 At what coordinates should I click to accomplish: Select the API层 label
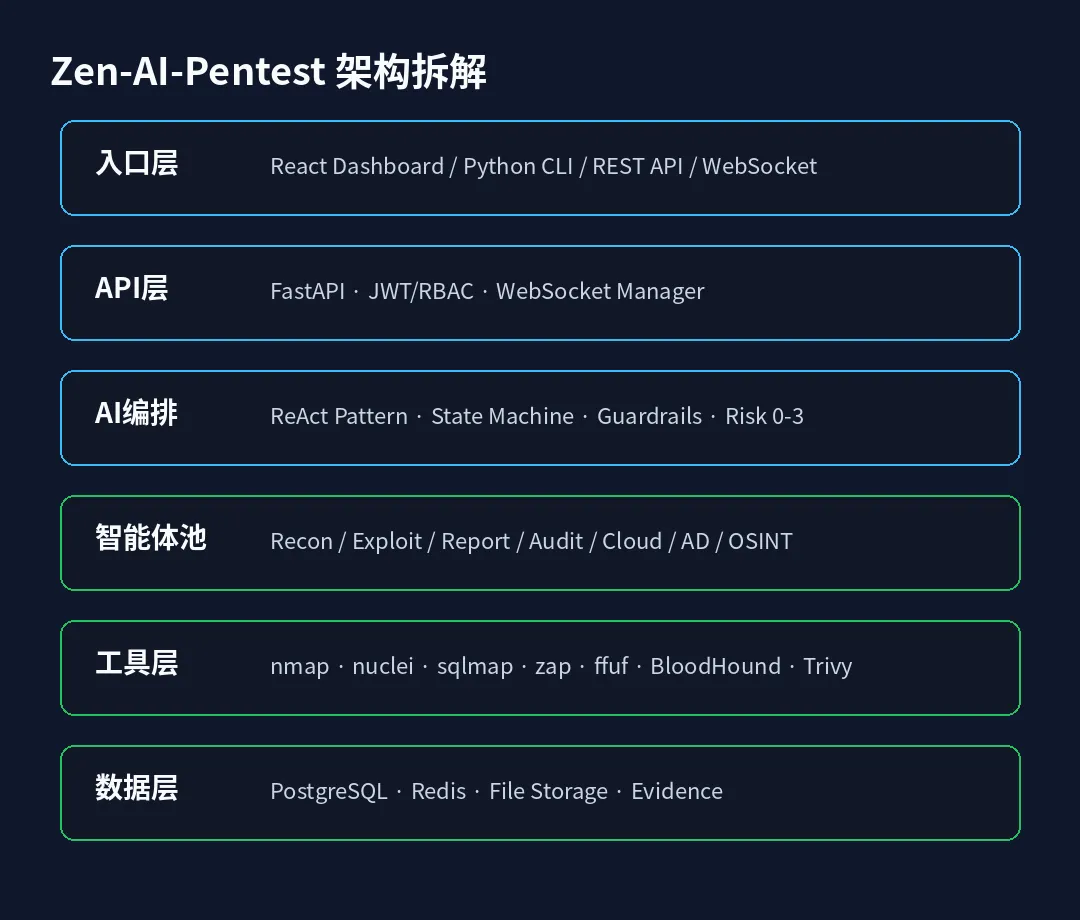click(132, 289)
